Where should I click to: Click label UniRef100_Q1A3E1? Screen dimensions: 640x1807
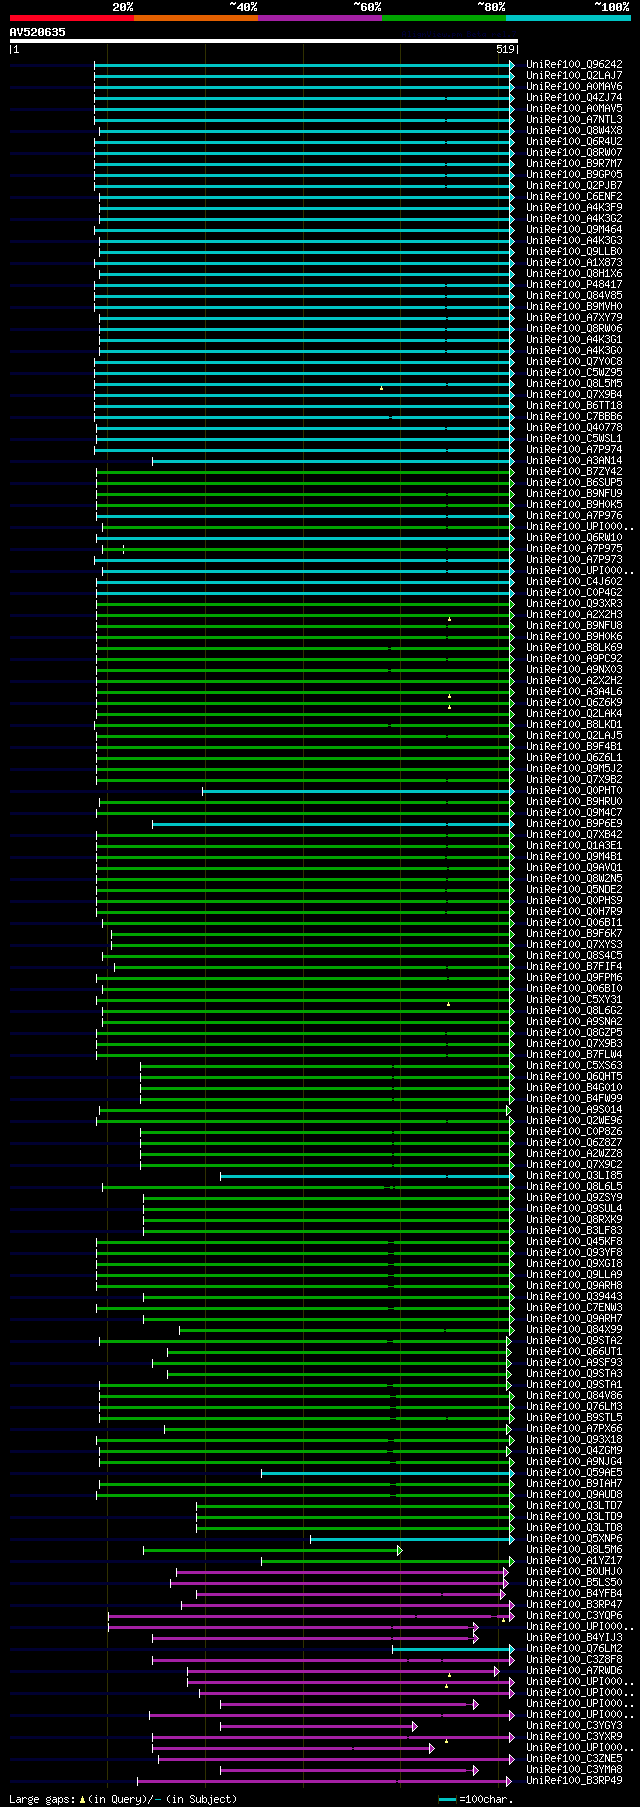(574, 846)
